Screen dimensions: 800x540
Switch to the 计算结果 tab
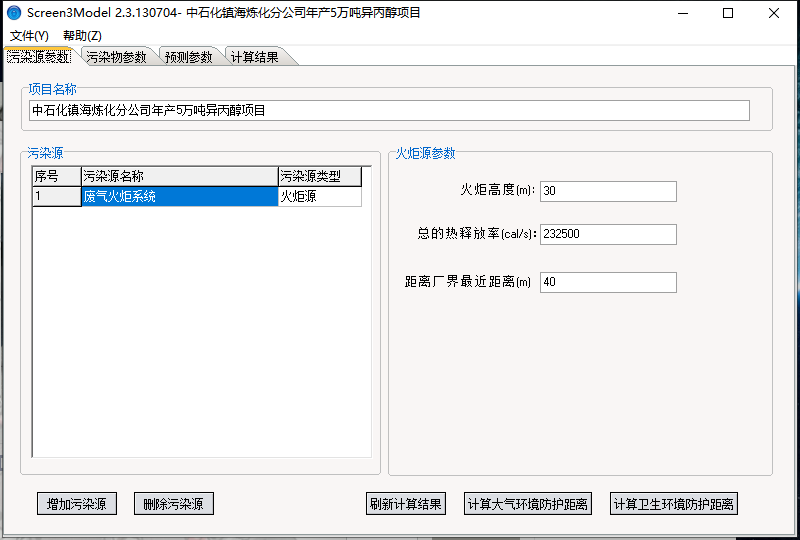pyautogui.click(x=255, y=57)
